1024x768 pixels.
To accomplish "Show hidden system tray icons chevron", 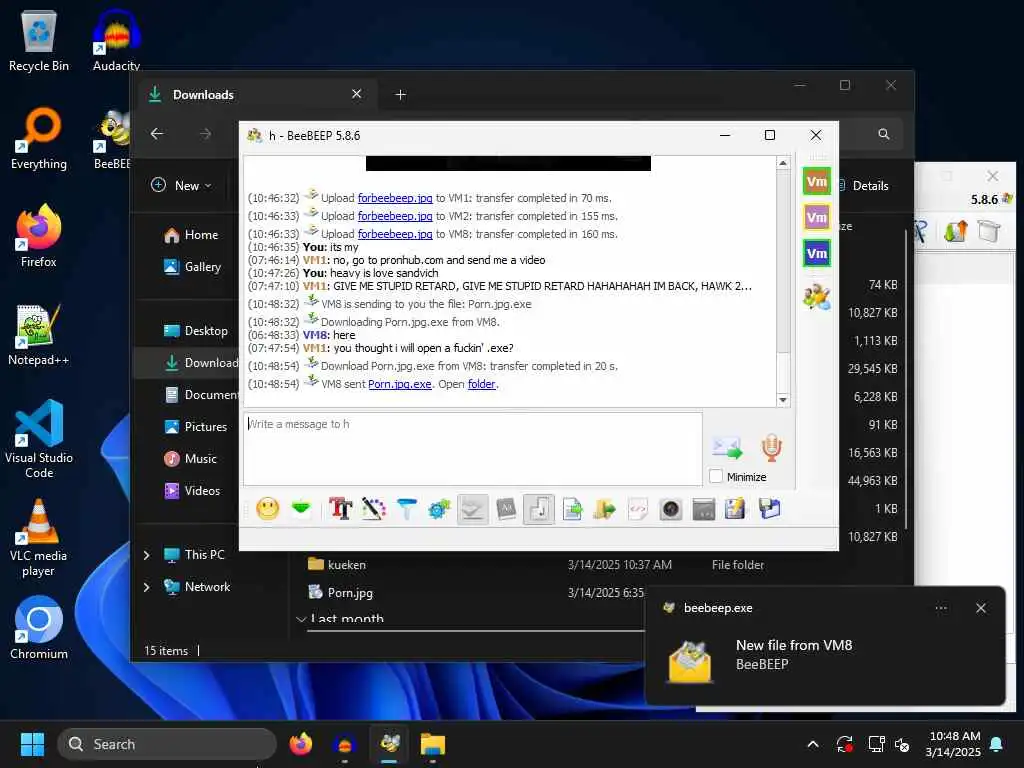I will 813,744.
